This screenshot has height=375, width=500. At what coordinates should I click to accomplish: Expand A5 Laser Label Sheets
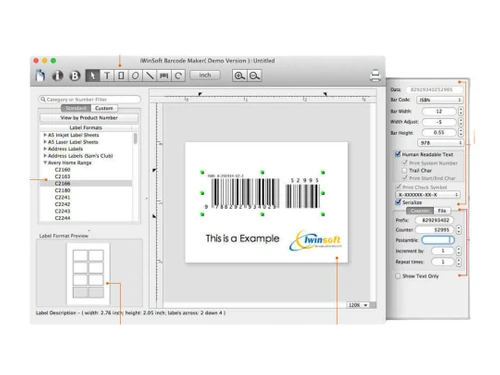tap(45, 142)
